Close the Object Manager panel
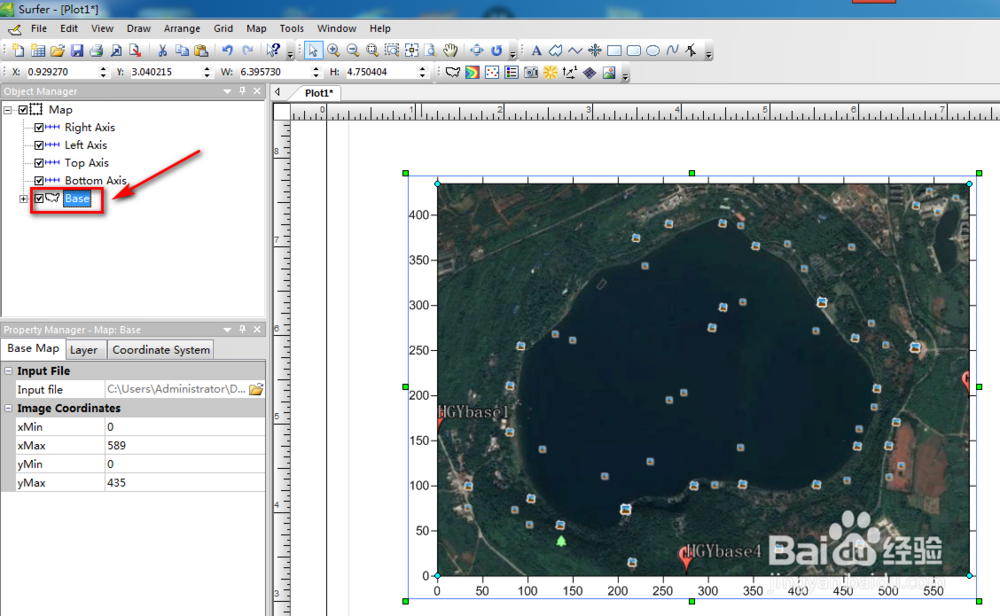1000x616 pixels. [257, 91]
